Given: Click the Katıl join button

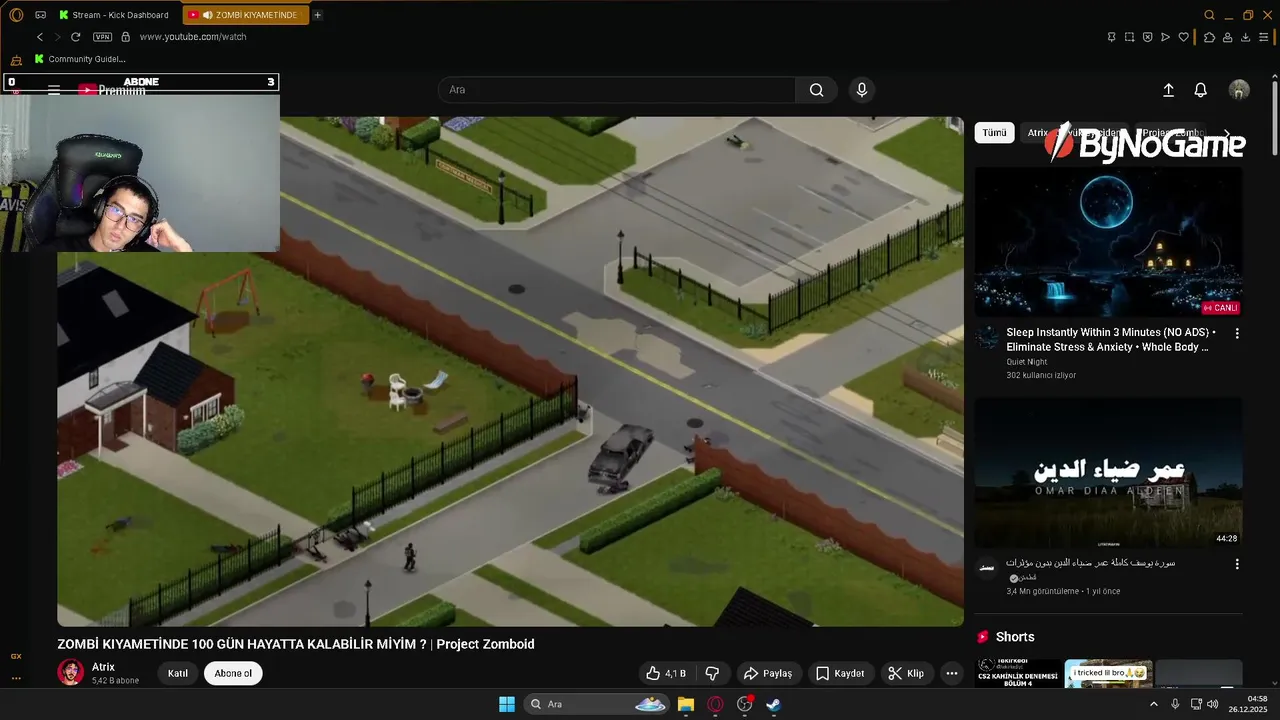Looking at the screenshot, I should point(178,673).
